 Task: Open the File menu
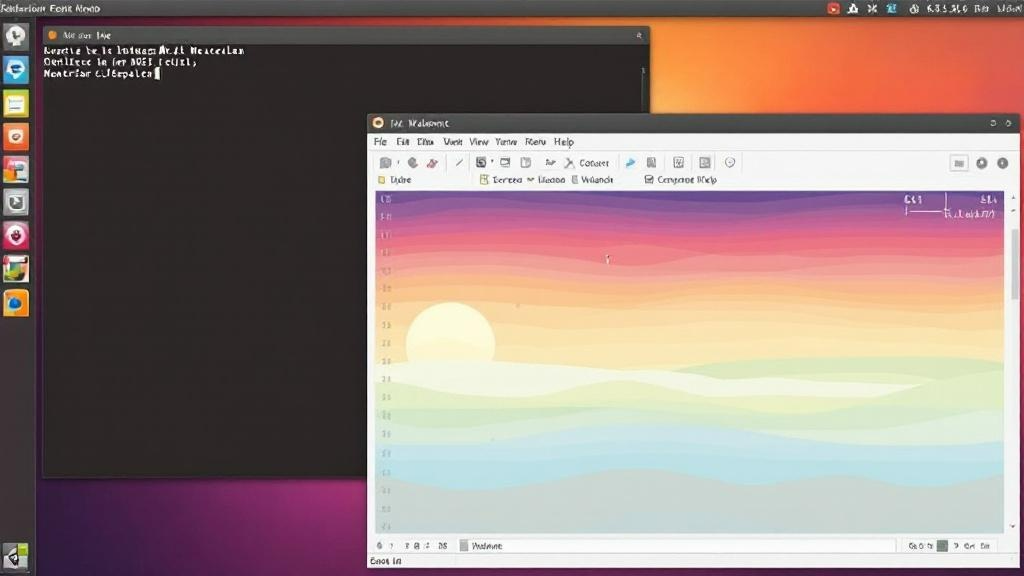[x=380, y=141]
